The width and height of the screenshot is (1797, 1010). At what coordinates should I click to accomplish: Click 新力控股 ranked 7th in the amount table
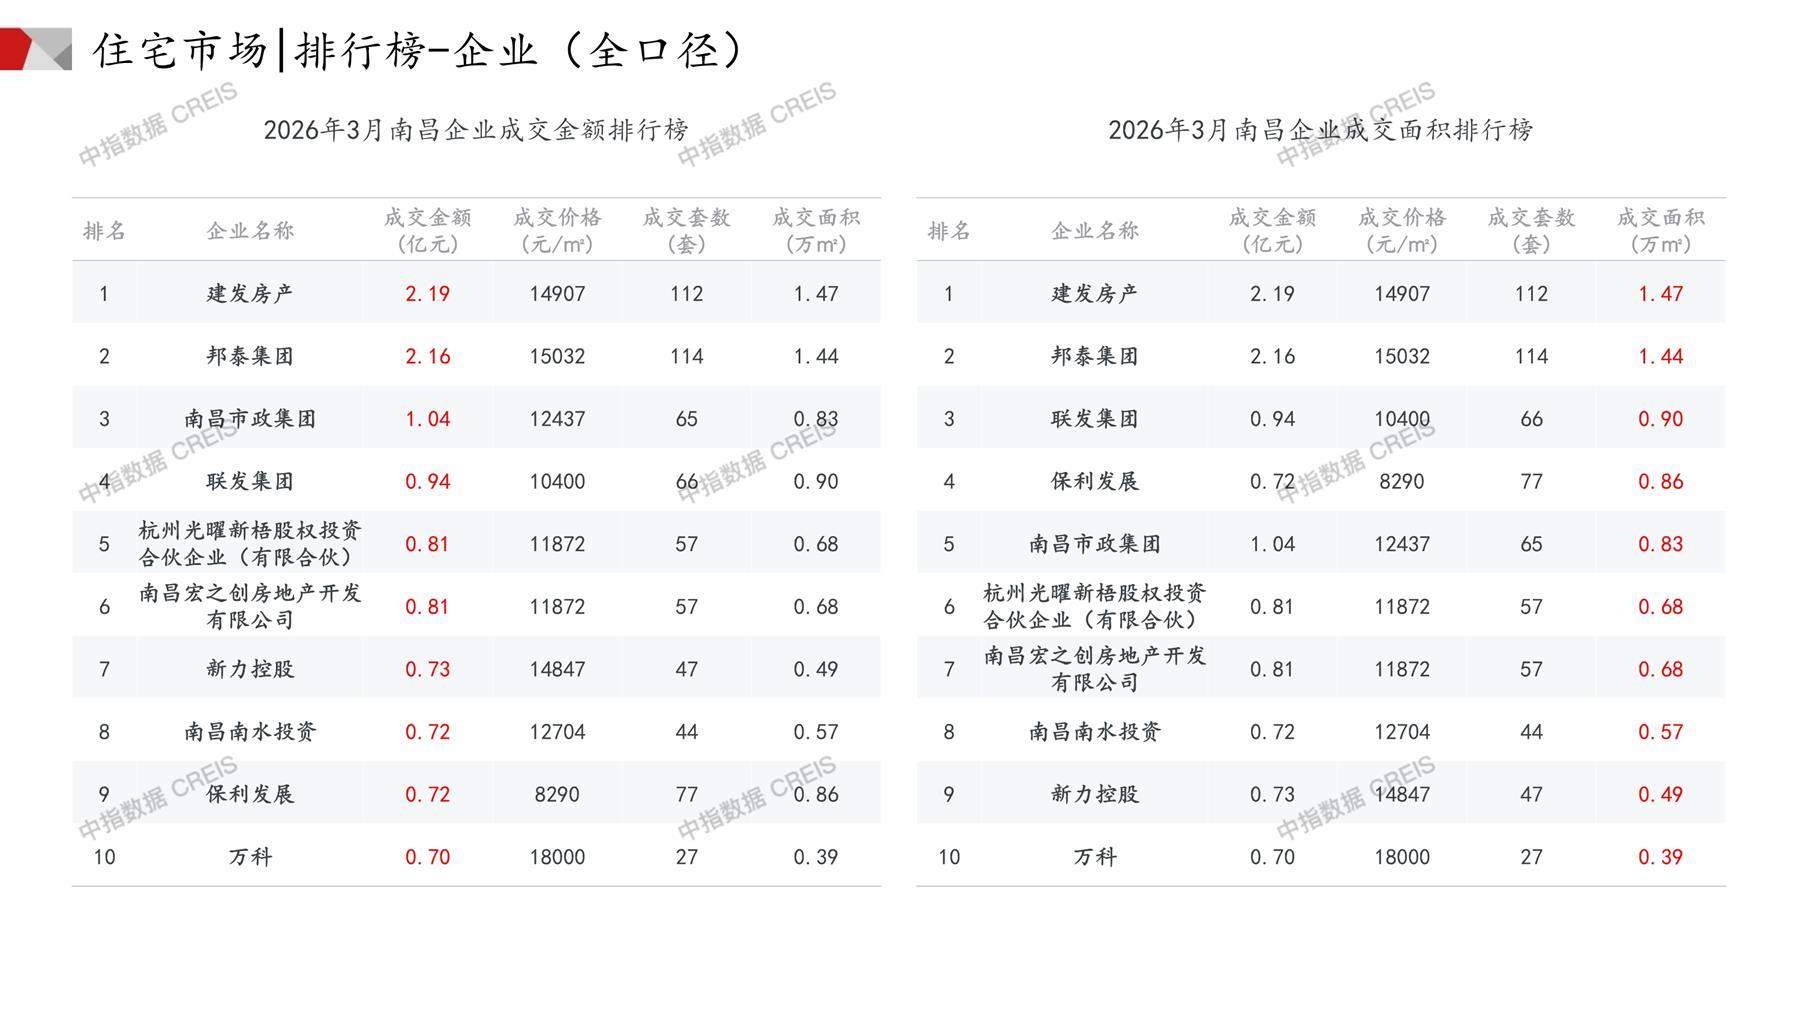pos(250,669)
